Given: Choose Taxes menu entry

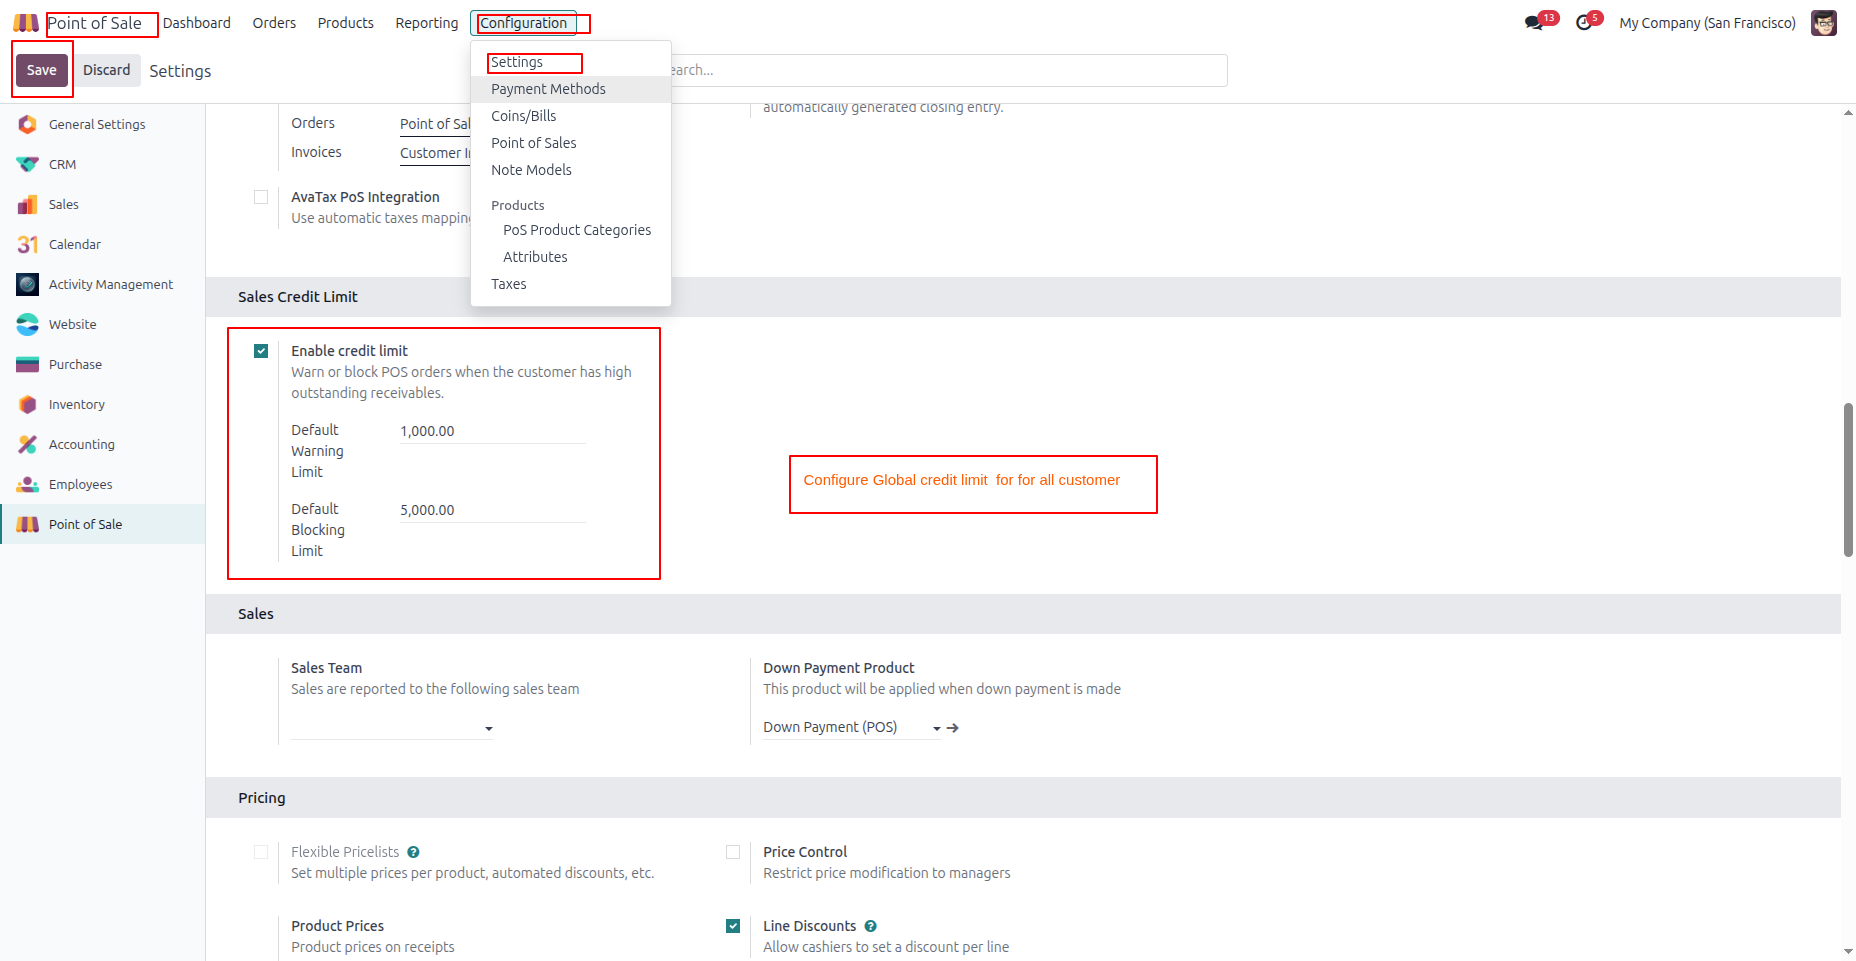Looking at the screenshot, I should point(571,284).
